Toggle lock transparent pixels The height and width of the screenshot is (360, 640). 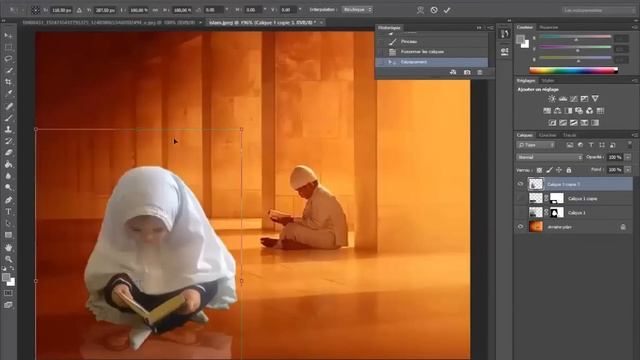539,170
